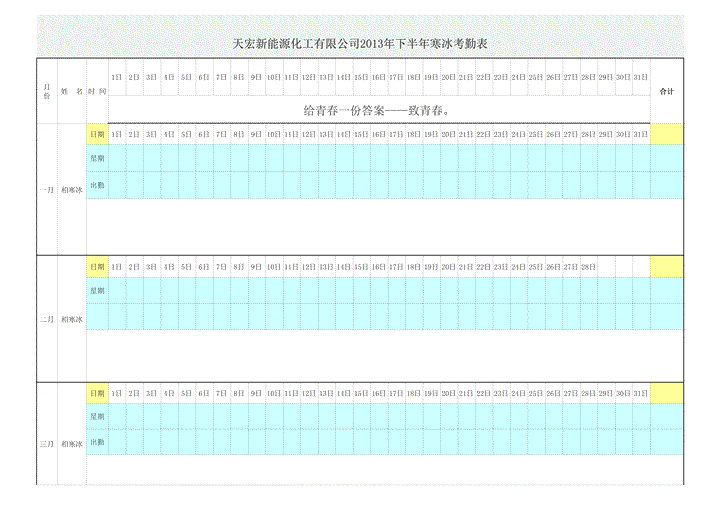Click the name 柏寒冰 in the 二月 section
This screenshot has height=510, width=721.
(x=72, y=319)
